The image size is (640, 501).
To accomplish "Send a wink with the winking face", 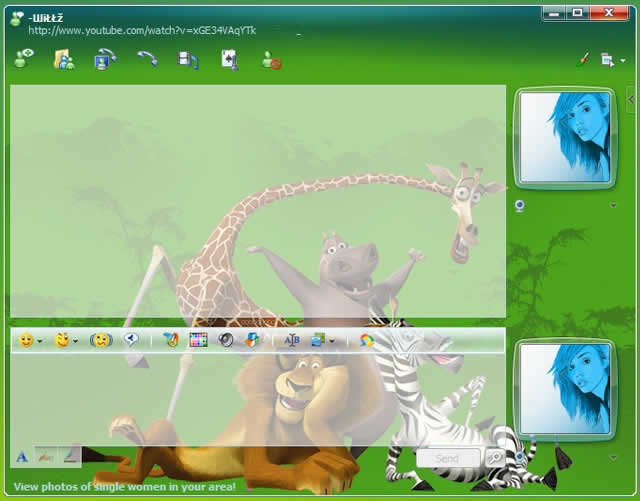I will click(x=62, y=340).
